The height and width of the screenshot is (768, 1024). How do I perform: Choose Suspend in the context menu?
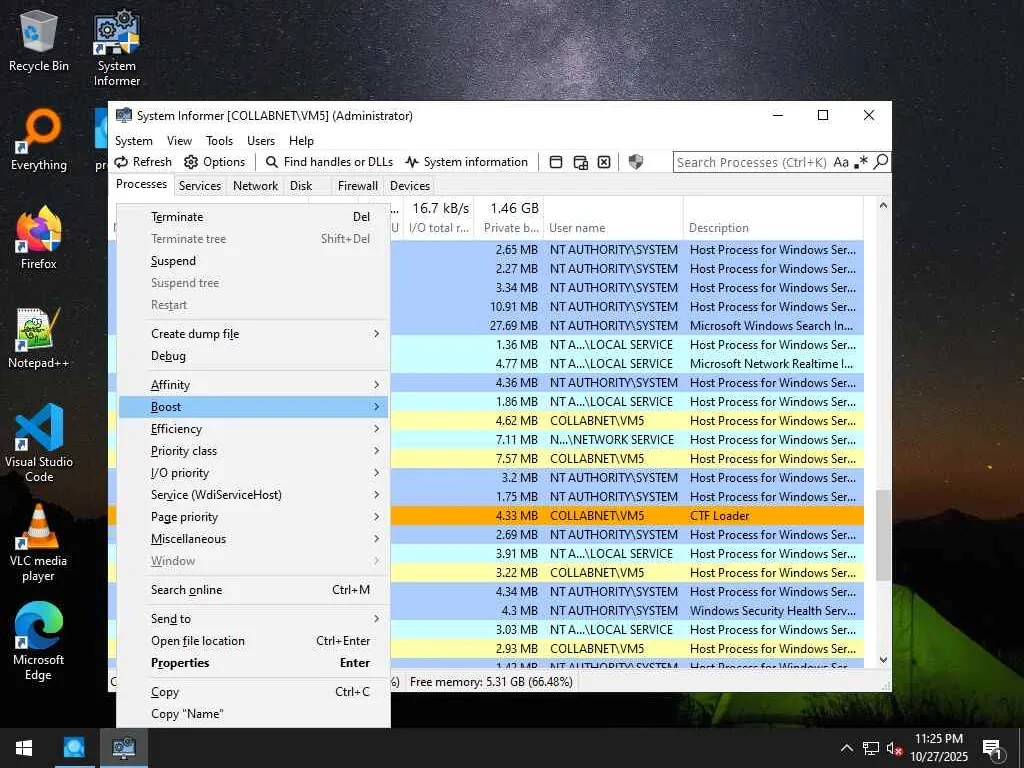pyautogui.click(x=253, y=261)
